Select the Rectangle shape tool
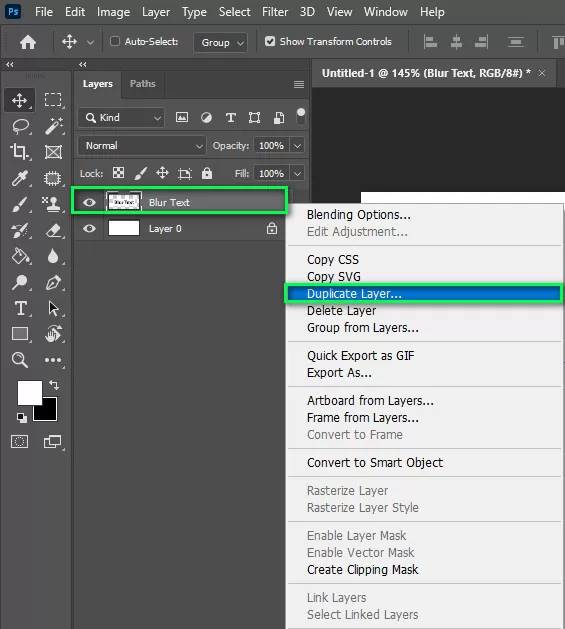565x629 pixels. point(20,334)
